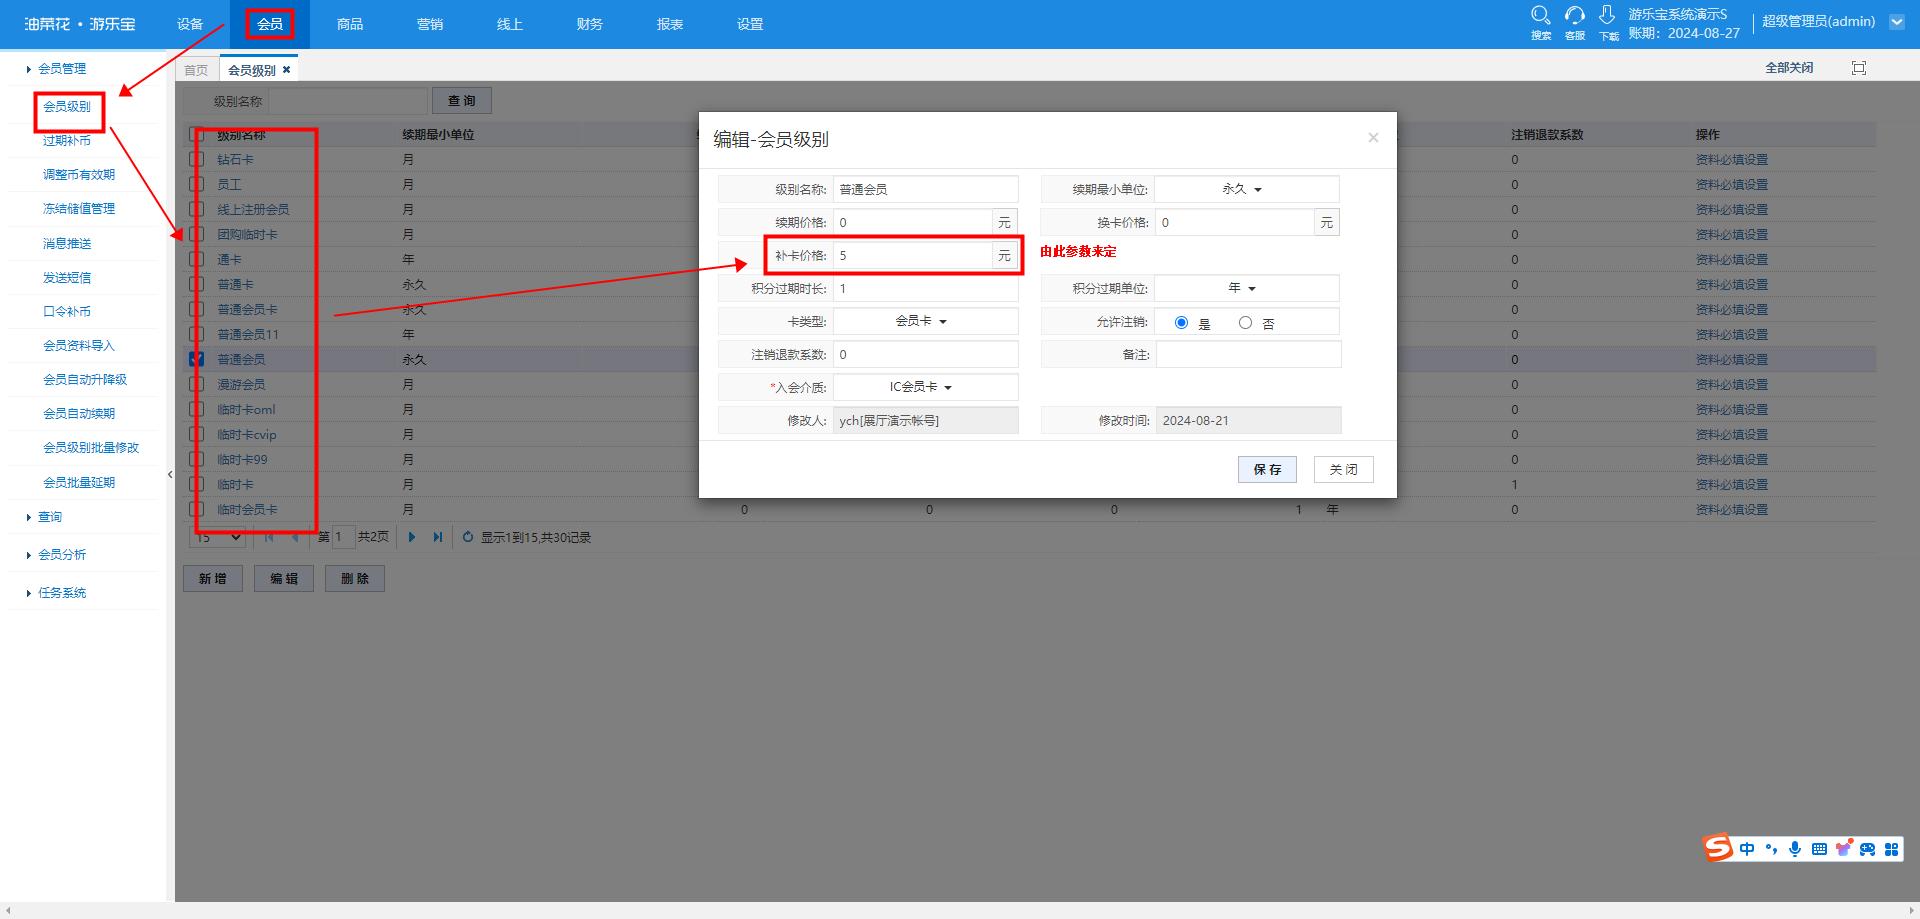1920x919 pixels.
Task: Click 级别名称 field in dialog
Action: click(x=926, y=189)
